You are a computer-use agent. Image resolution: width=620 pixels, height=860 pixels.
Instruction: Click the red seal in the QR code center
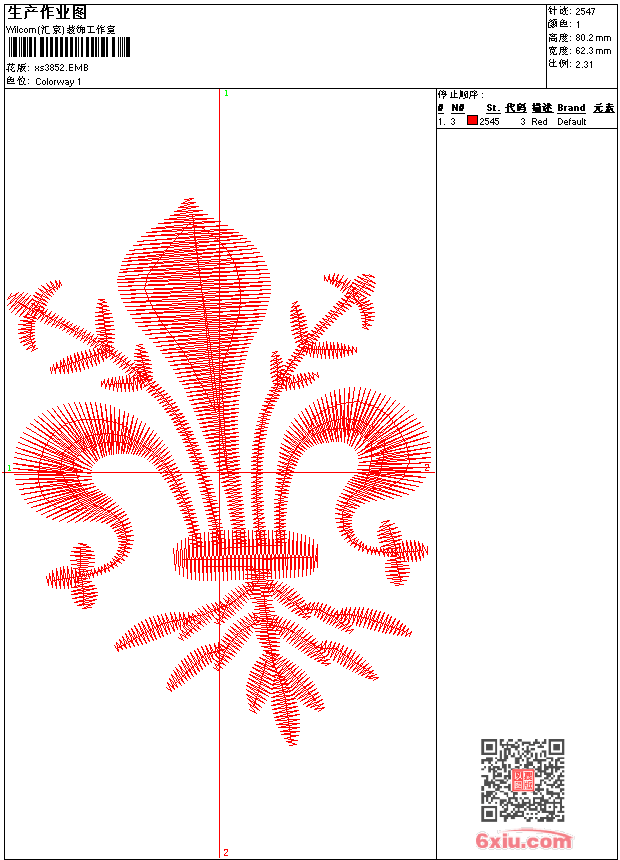[x=523, y=780]
